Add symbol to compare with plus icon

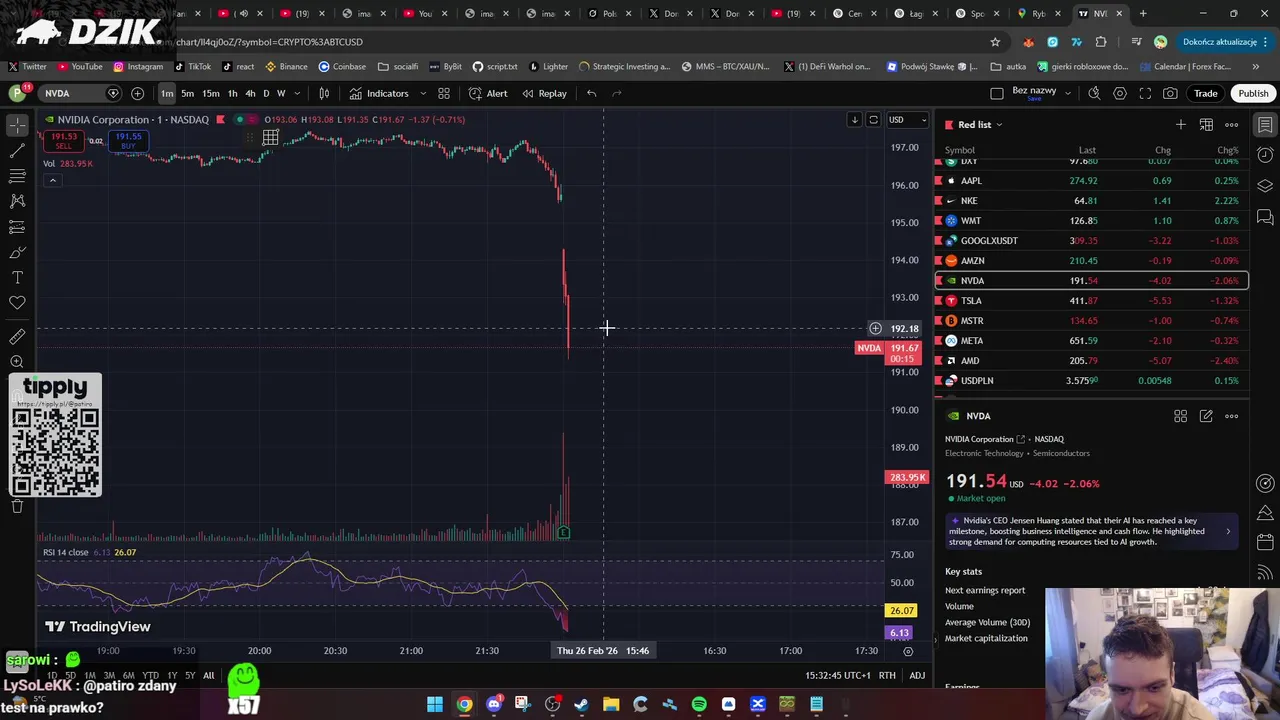tap(137, 93)
